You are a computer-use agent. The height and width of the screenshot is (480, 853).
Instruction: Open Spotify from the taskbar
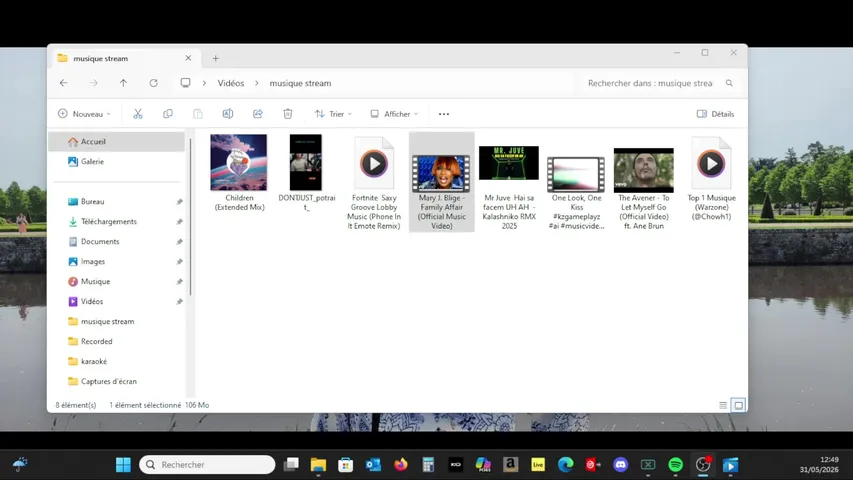[676, 465]
